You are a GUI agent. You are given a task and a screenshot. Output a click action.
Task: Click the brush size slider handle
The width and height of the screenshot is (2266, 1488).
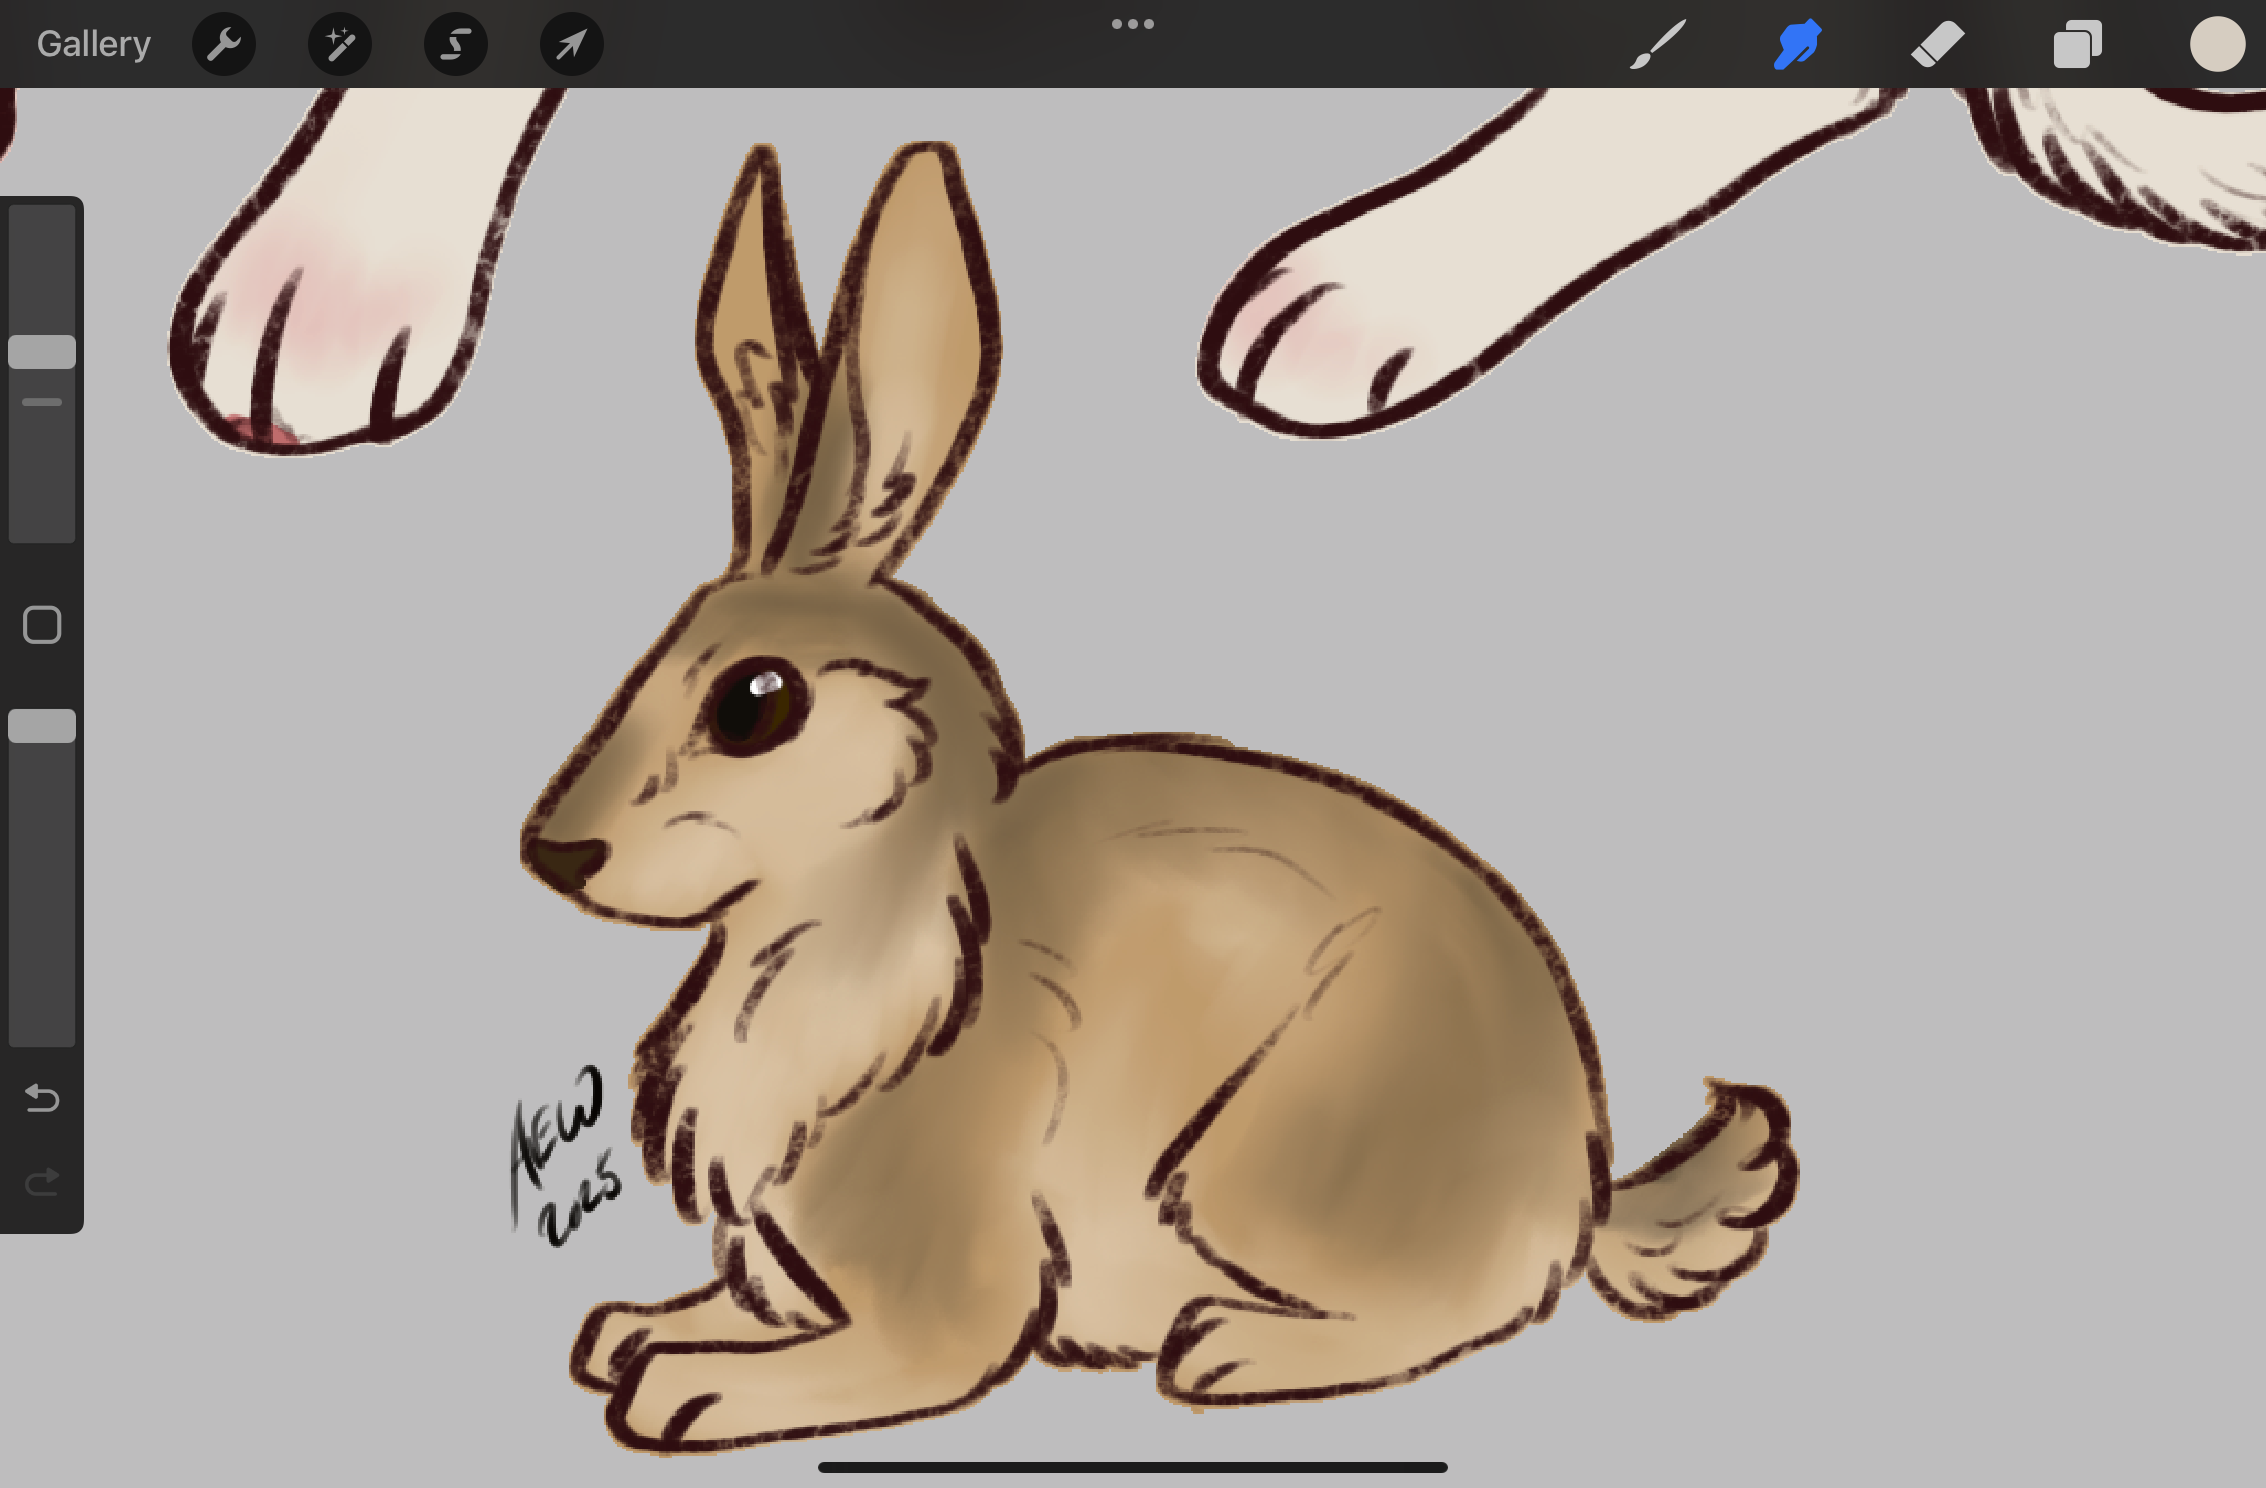coord(42,352)
